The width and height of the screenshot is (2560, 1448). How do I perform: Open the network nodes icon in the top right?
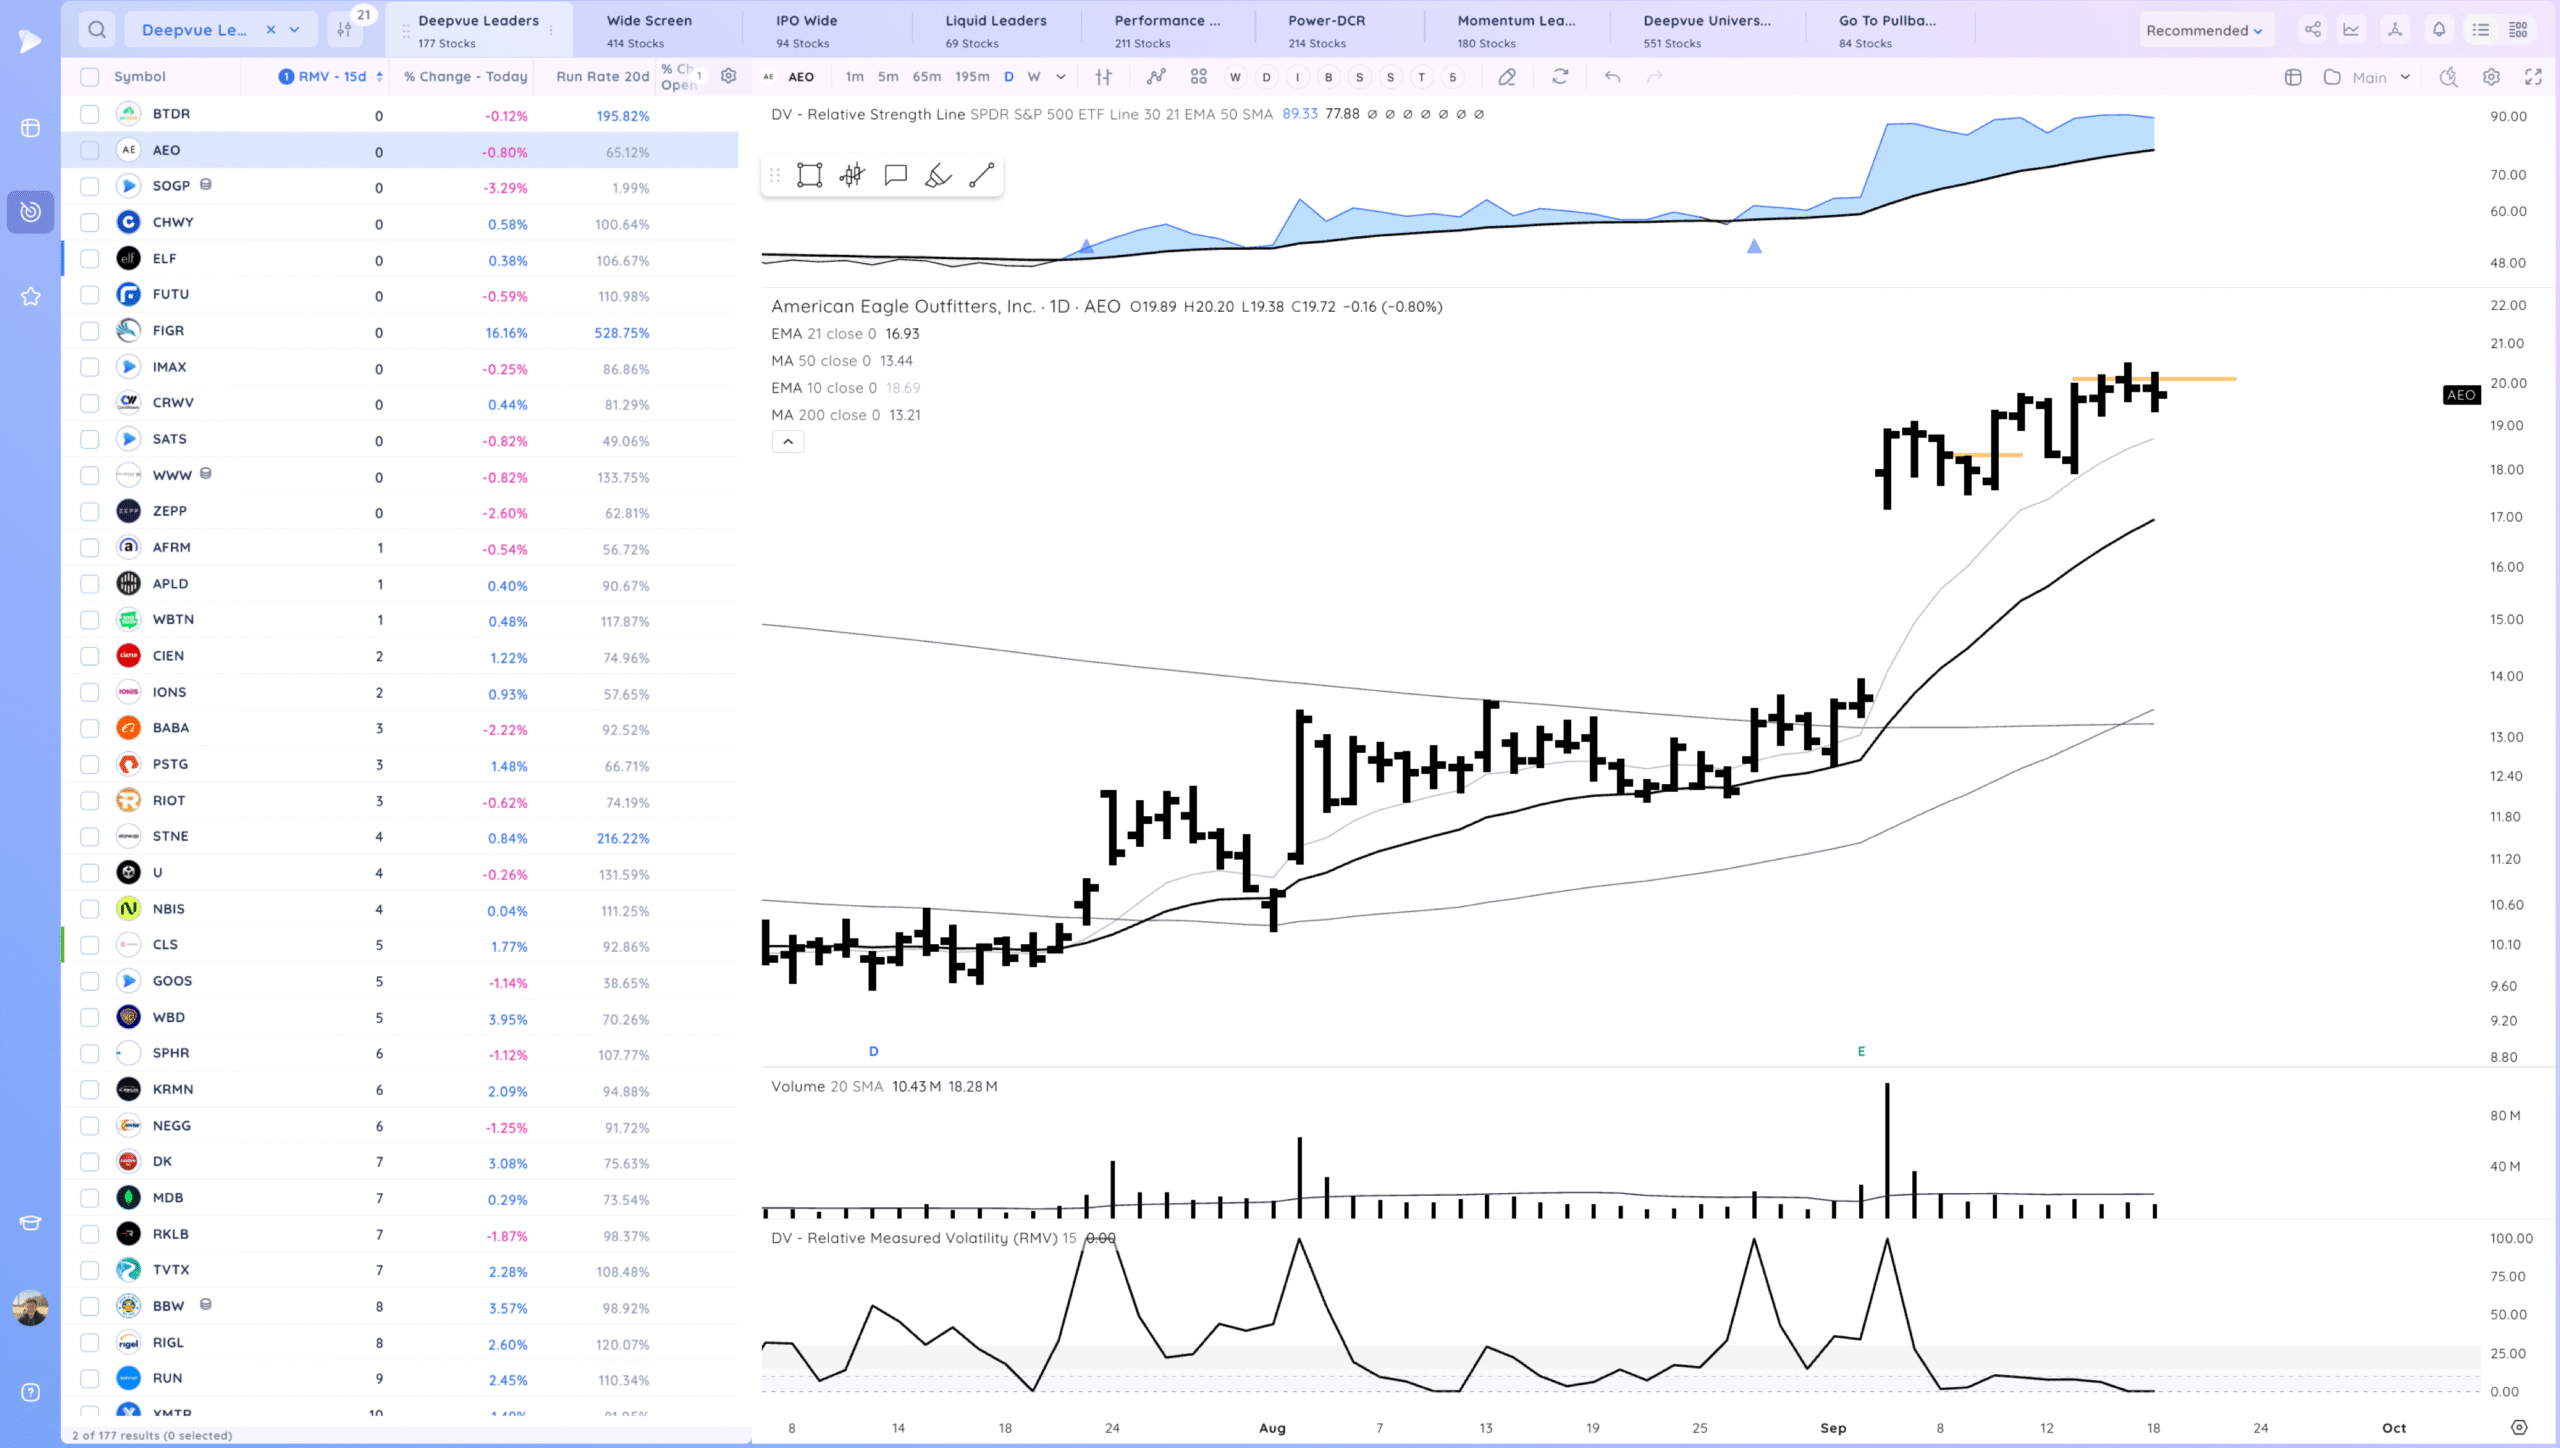coord(2395,30)
